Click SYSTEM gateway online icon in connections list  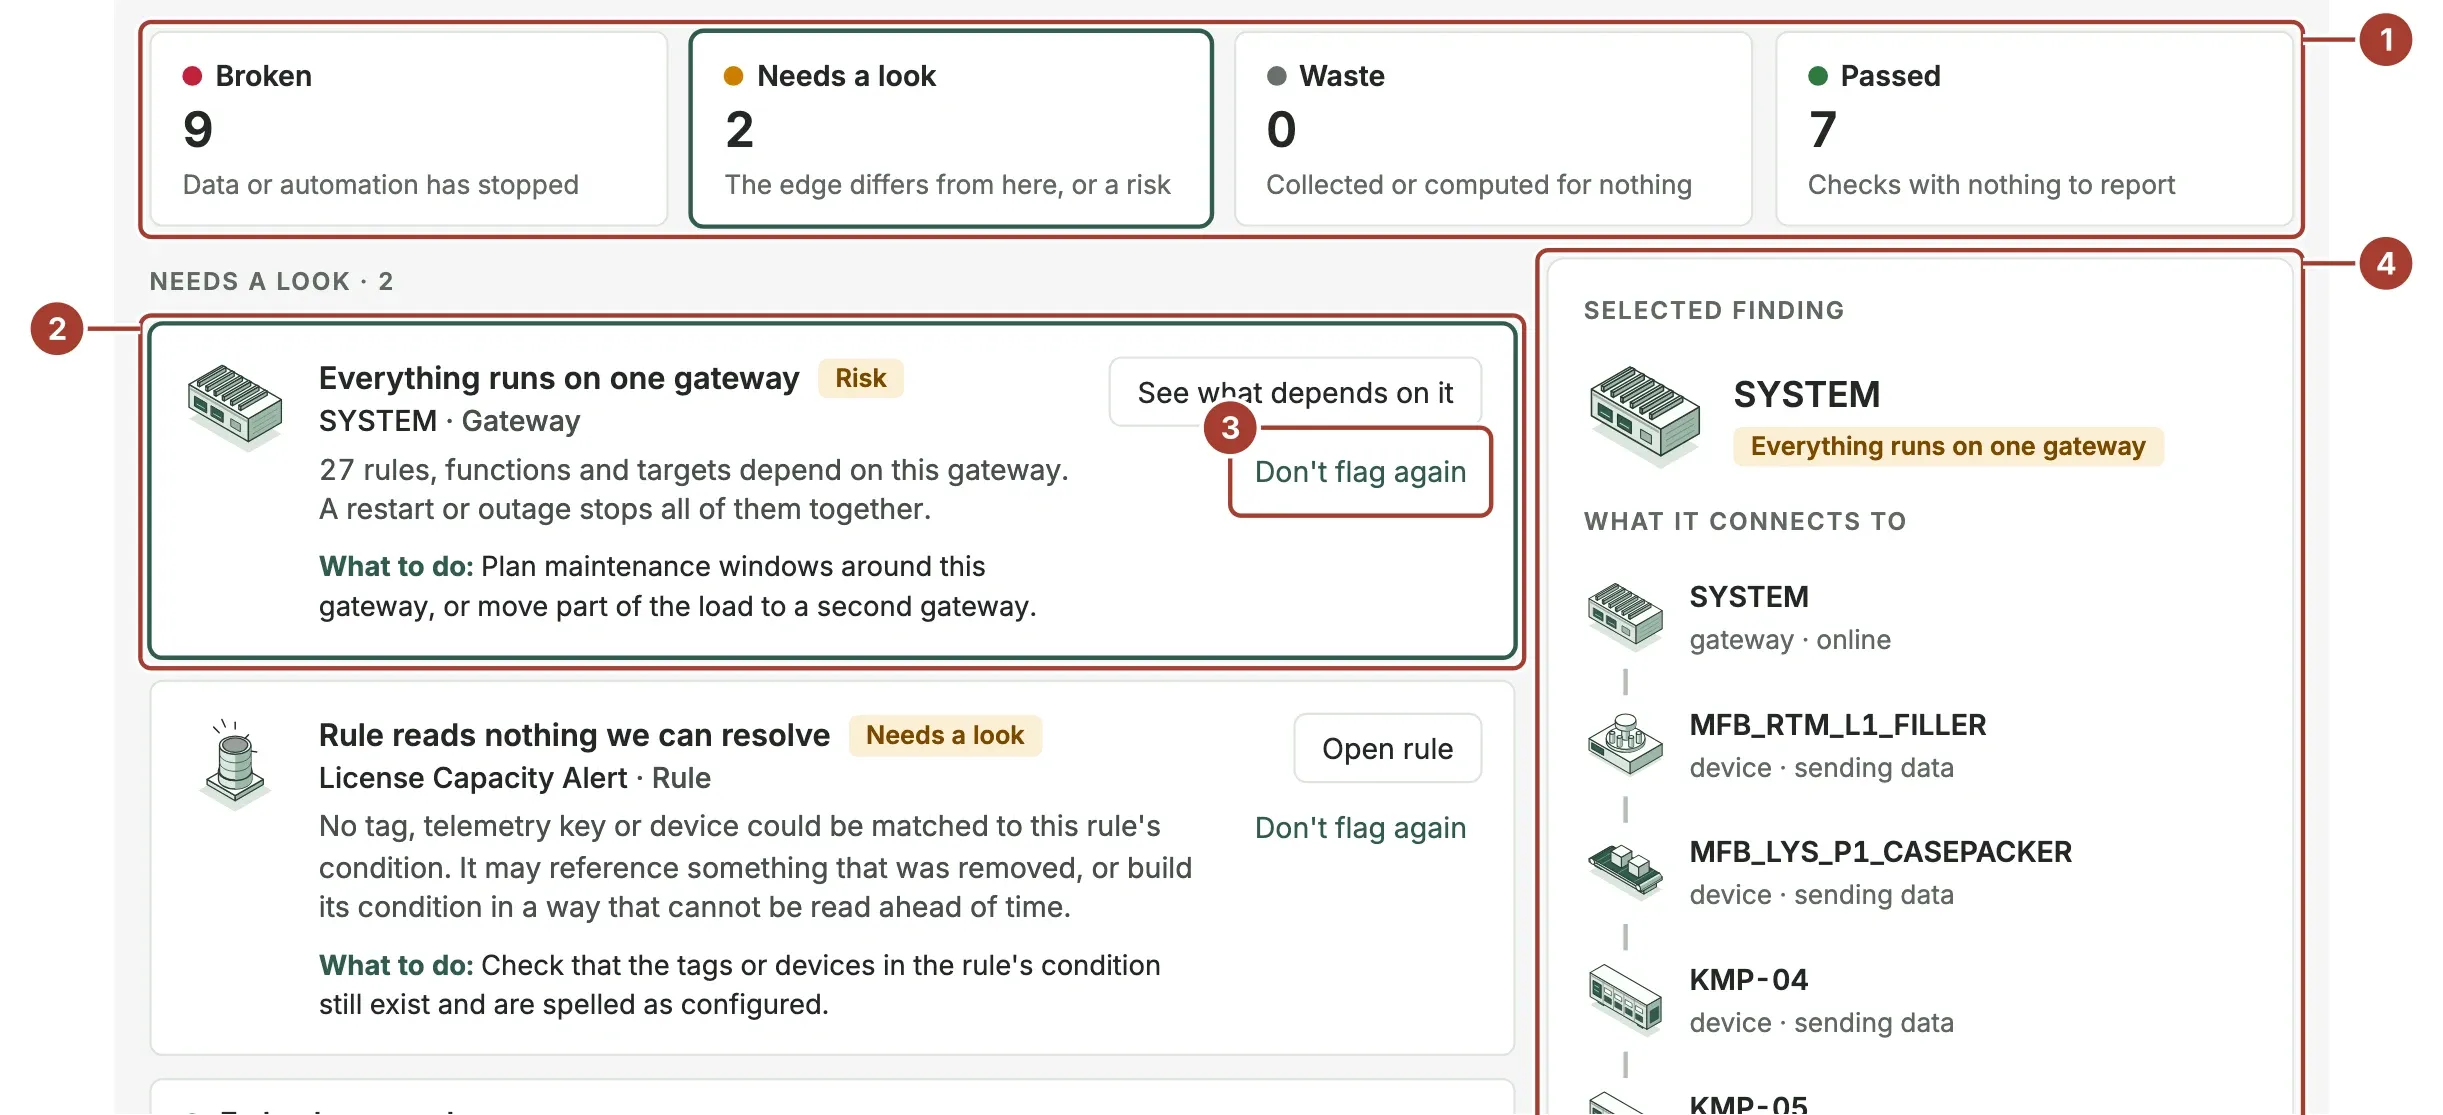pos(1625,617)
